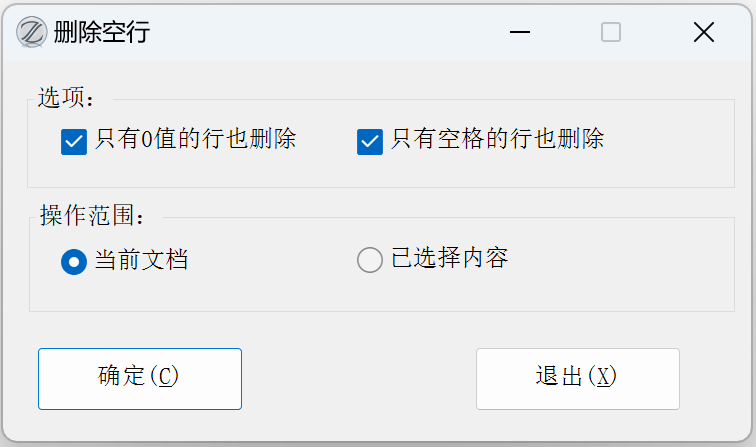Uncheck the 只有0值的行也删除 checkbox

click(x=74, y=142)
